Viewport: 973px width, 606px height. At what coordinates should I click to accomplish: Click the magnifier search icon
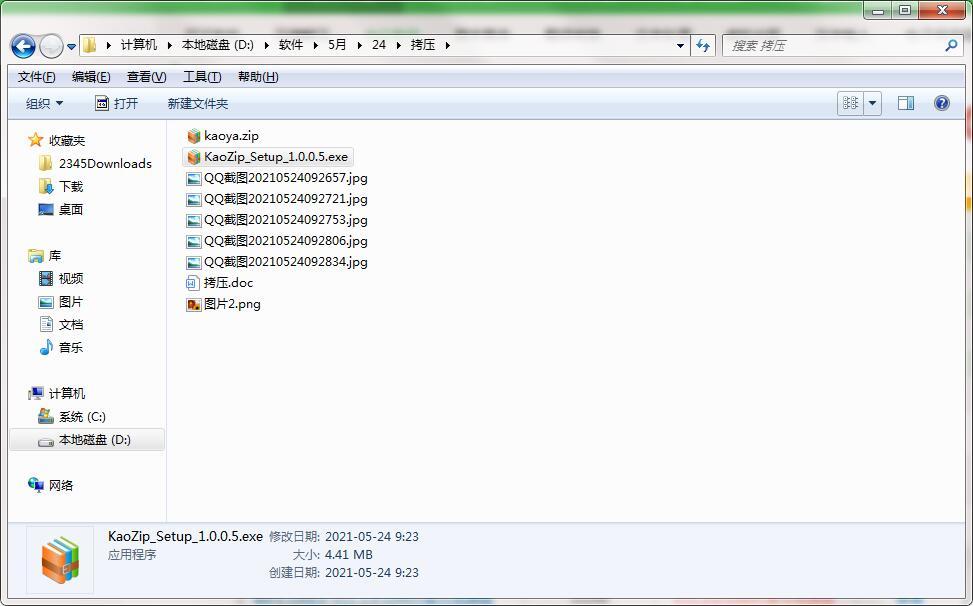click(x=951, y=45)
